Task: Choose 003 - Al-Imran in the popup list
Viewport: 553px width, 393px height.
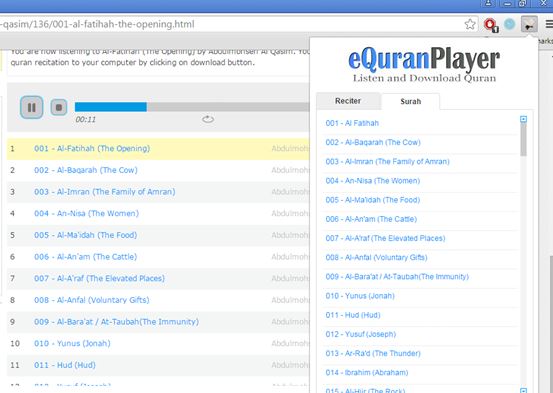Action: [x=387, y=162]
